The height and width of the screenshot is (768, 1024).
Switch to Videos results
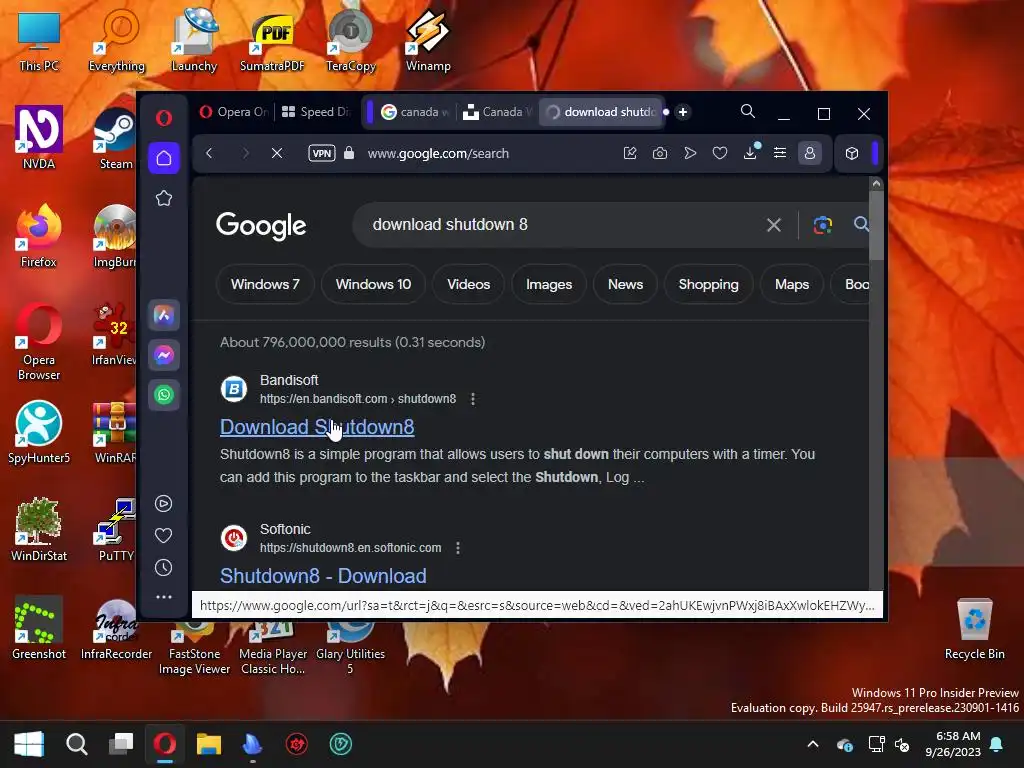[x=468, y=284]
